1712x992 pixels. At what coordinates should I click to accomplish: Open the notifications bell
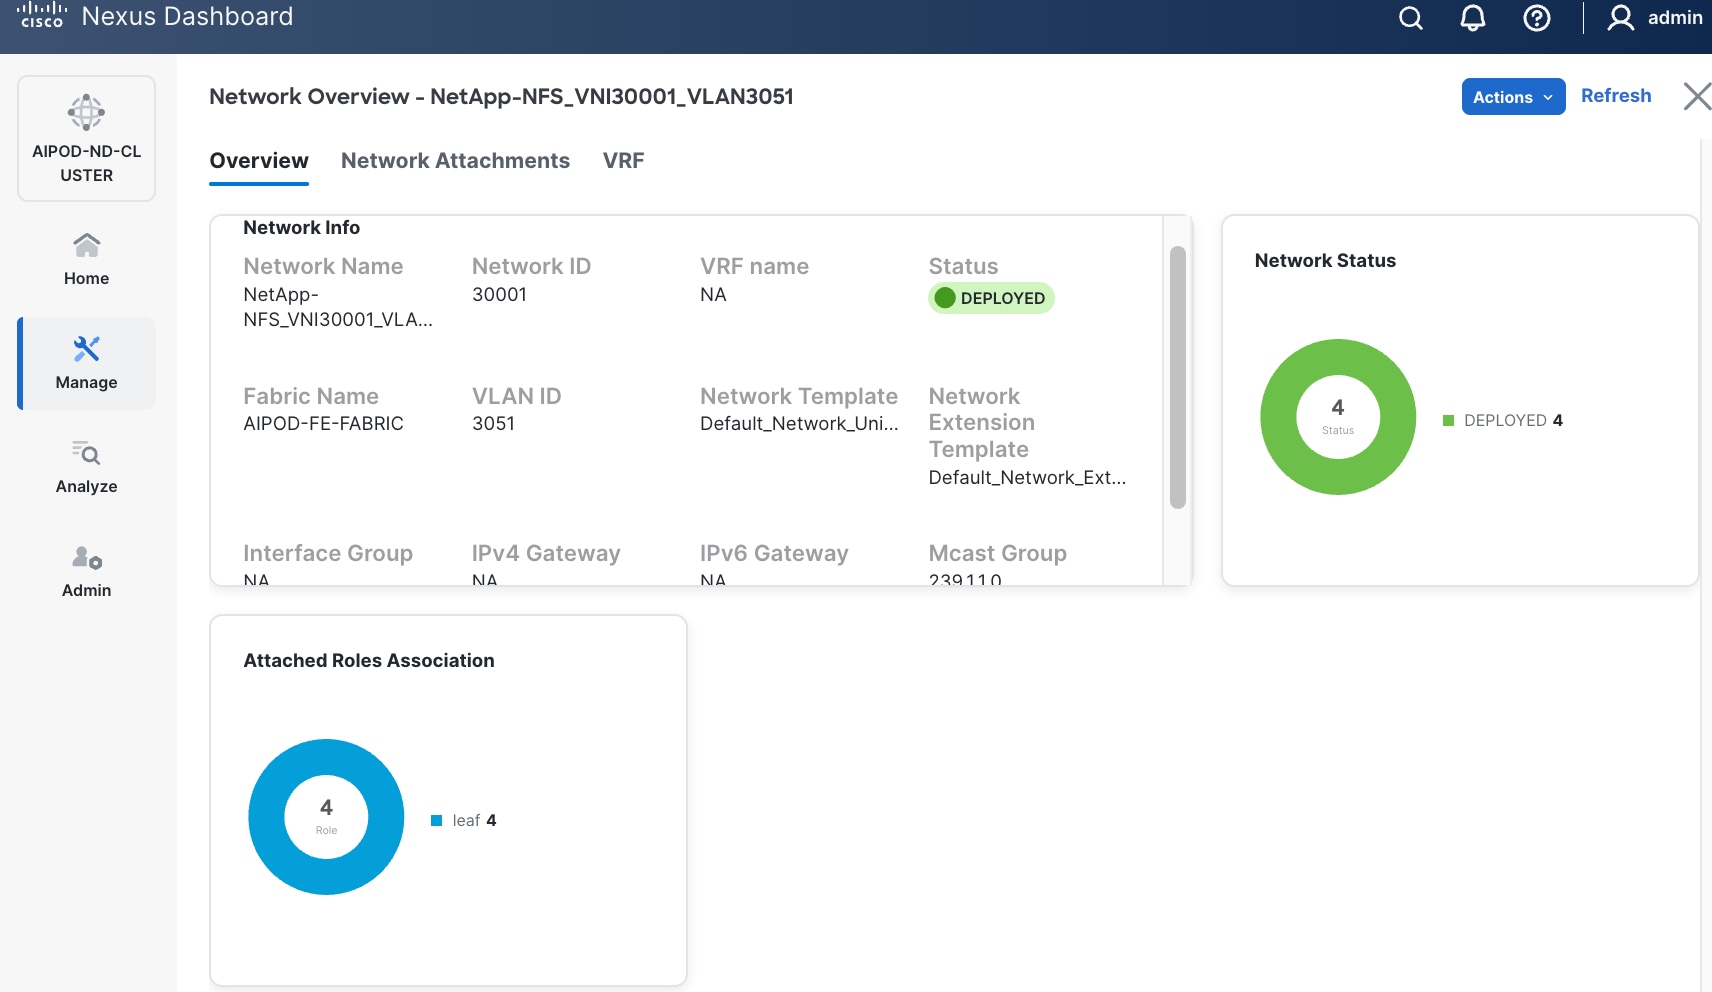[x=1473, y=18]
